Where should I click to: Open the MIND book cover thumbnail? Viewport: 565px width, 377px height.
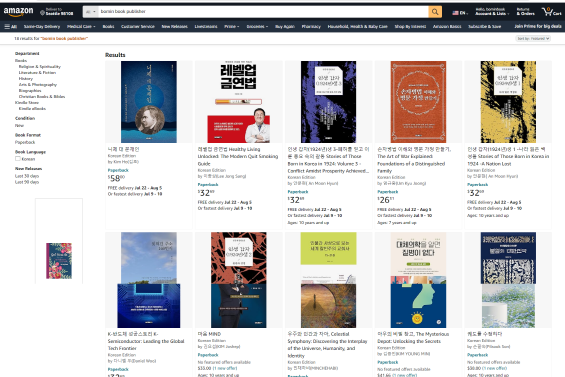click(x=239, y=306)
